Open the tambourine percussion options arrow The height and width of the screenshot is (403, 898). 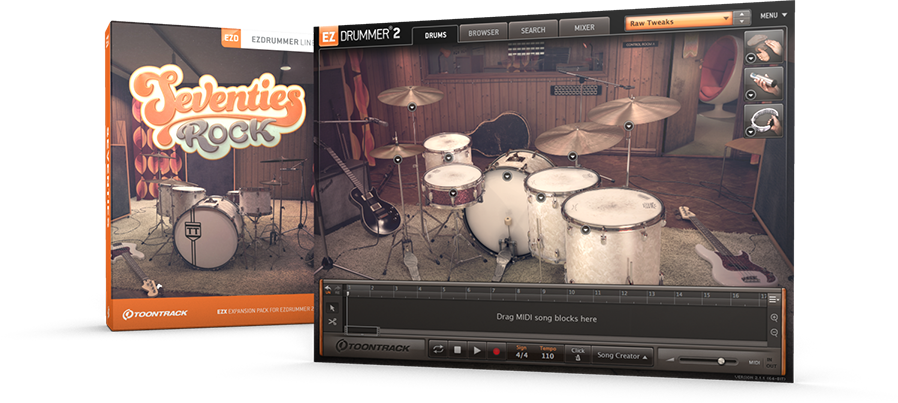[750, 132]
